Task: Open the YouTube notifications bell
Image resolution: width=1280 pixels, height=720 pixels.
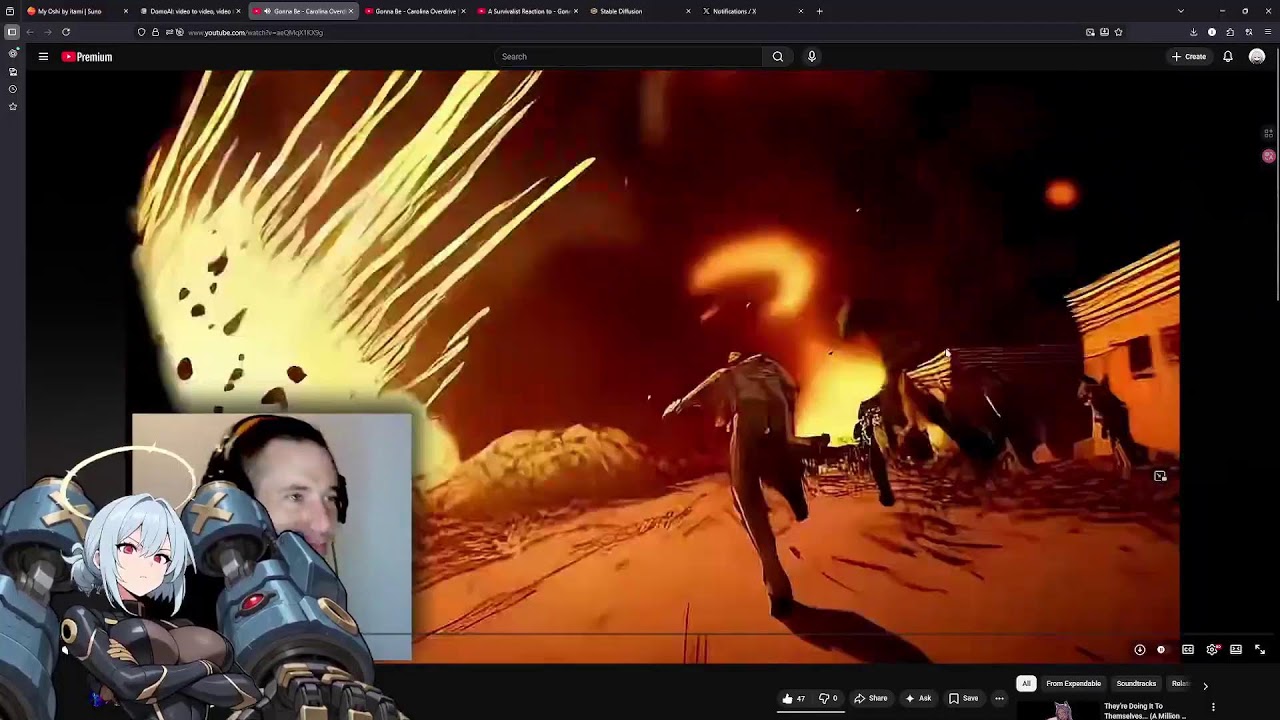Action: 1228,56
